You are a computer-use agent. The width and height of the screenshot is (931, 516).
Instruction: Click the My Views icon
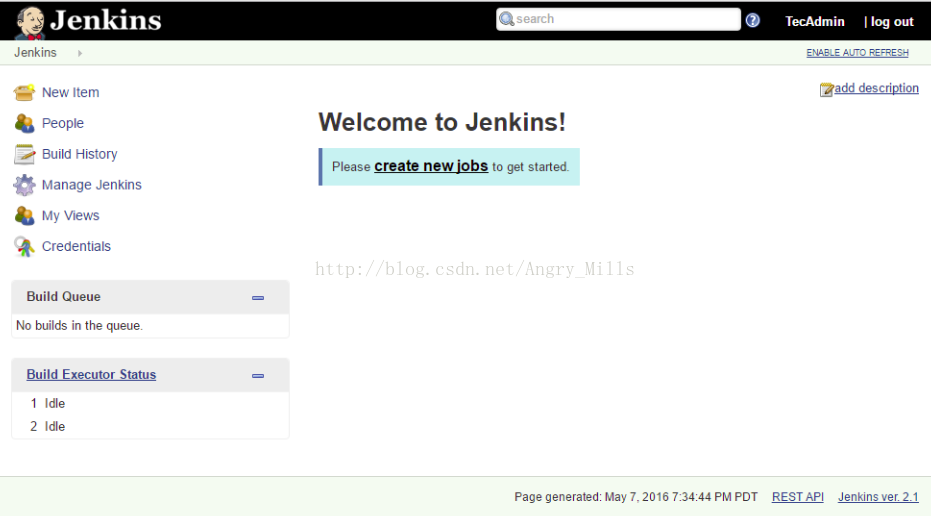point(24,216)
